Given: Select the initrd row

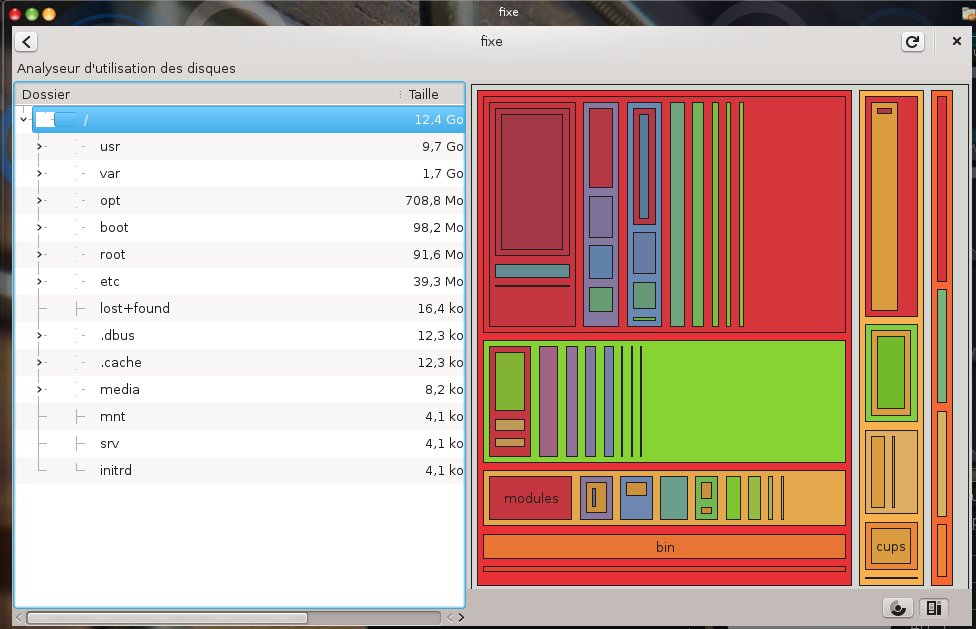Looking at the screenshot, I should 240,470.
